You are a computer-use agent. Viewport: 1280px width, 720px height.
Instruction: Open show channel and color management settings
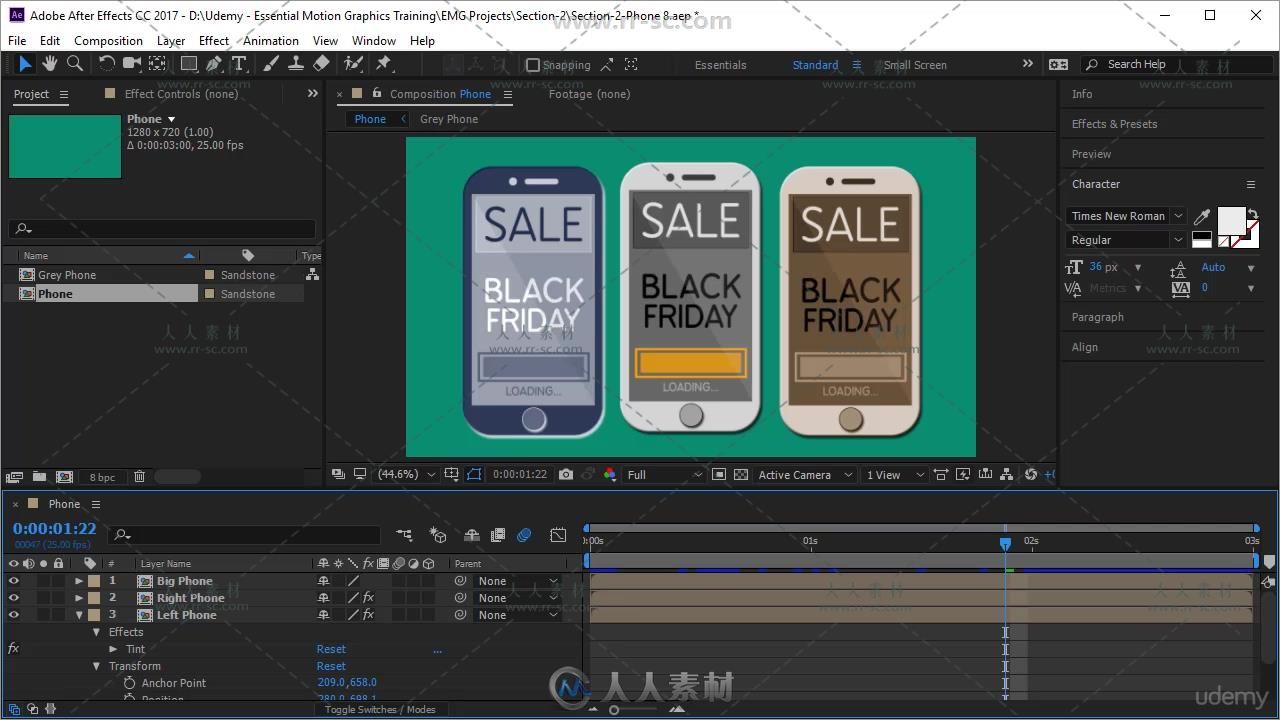610,475
